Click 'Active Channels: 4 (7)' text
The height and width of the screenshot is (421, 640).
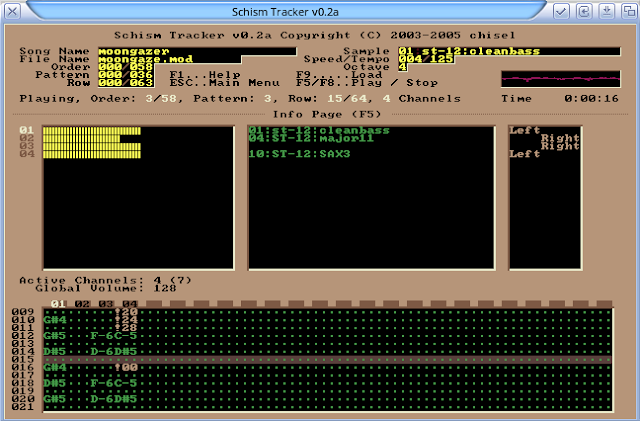point(105,281)
